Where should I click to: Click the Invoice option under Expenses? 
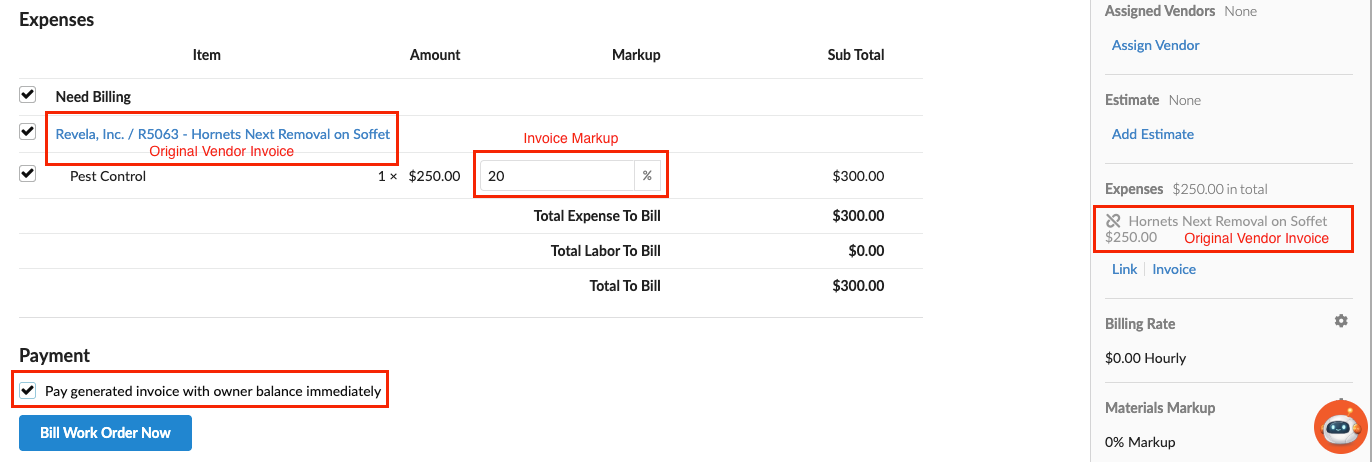pyautogui.click(x=1174, y=269)
